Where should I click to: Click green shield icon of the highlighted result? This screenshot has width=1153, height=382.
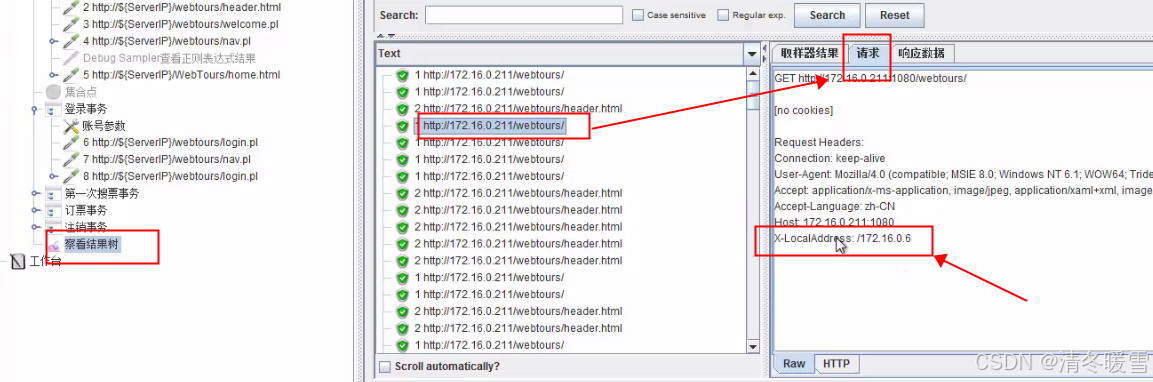coord(402,126)
